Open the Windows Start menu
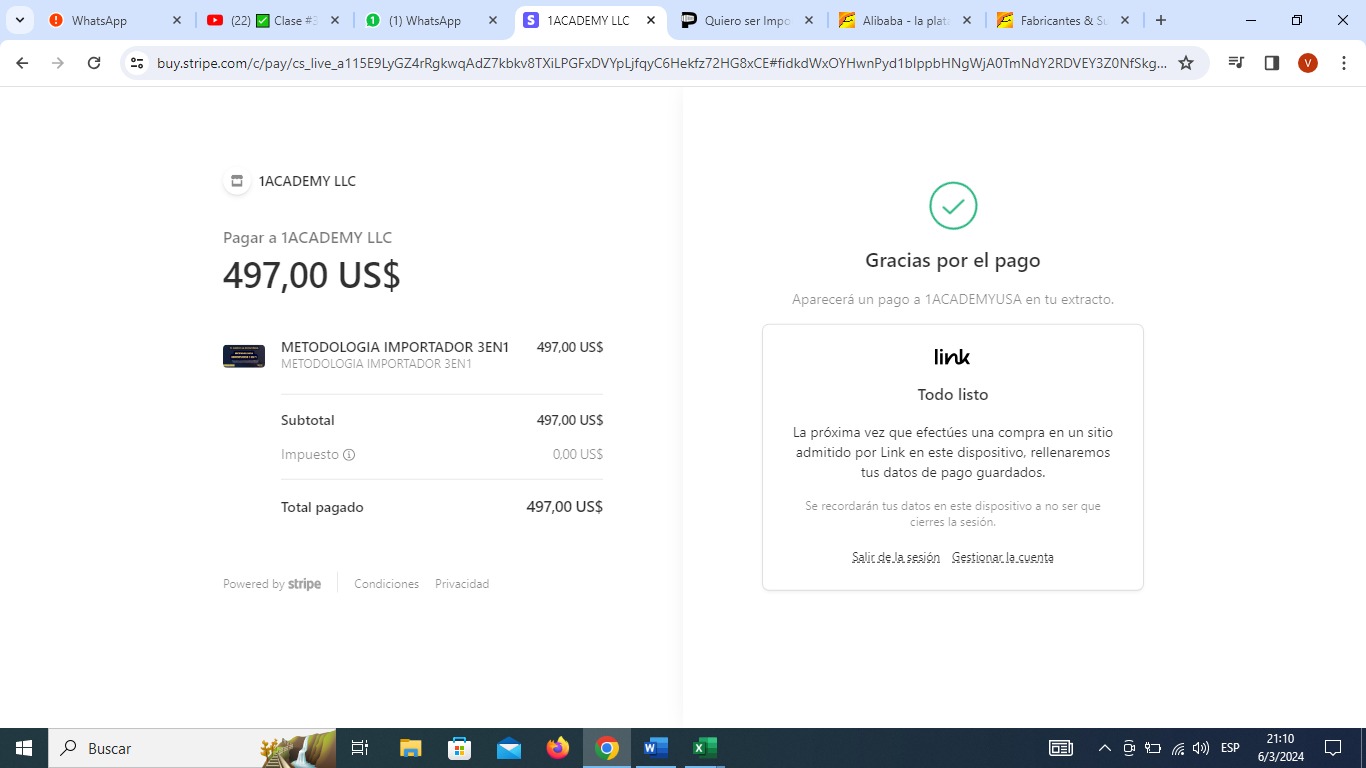The width and height of the screenshot is (1366, 768). [24, 748]
